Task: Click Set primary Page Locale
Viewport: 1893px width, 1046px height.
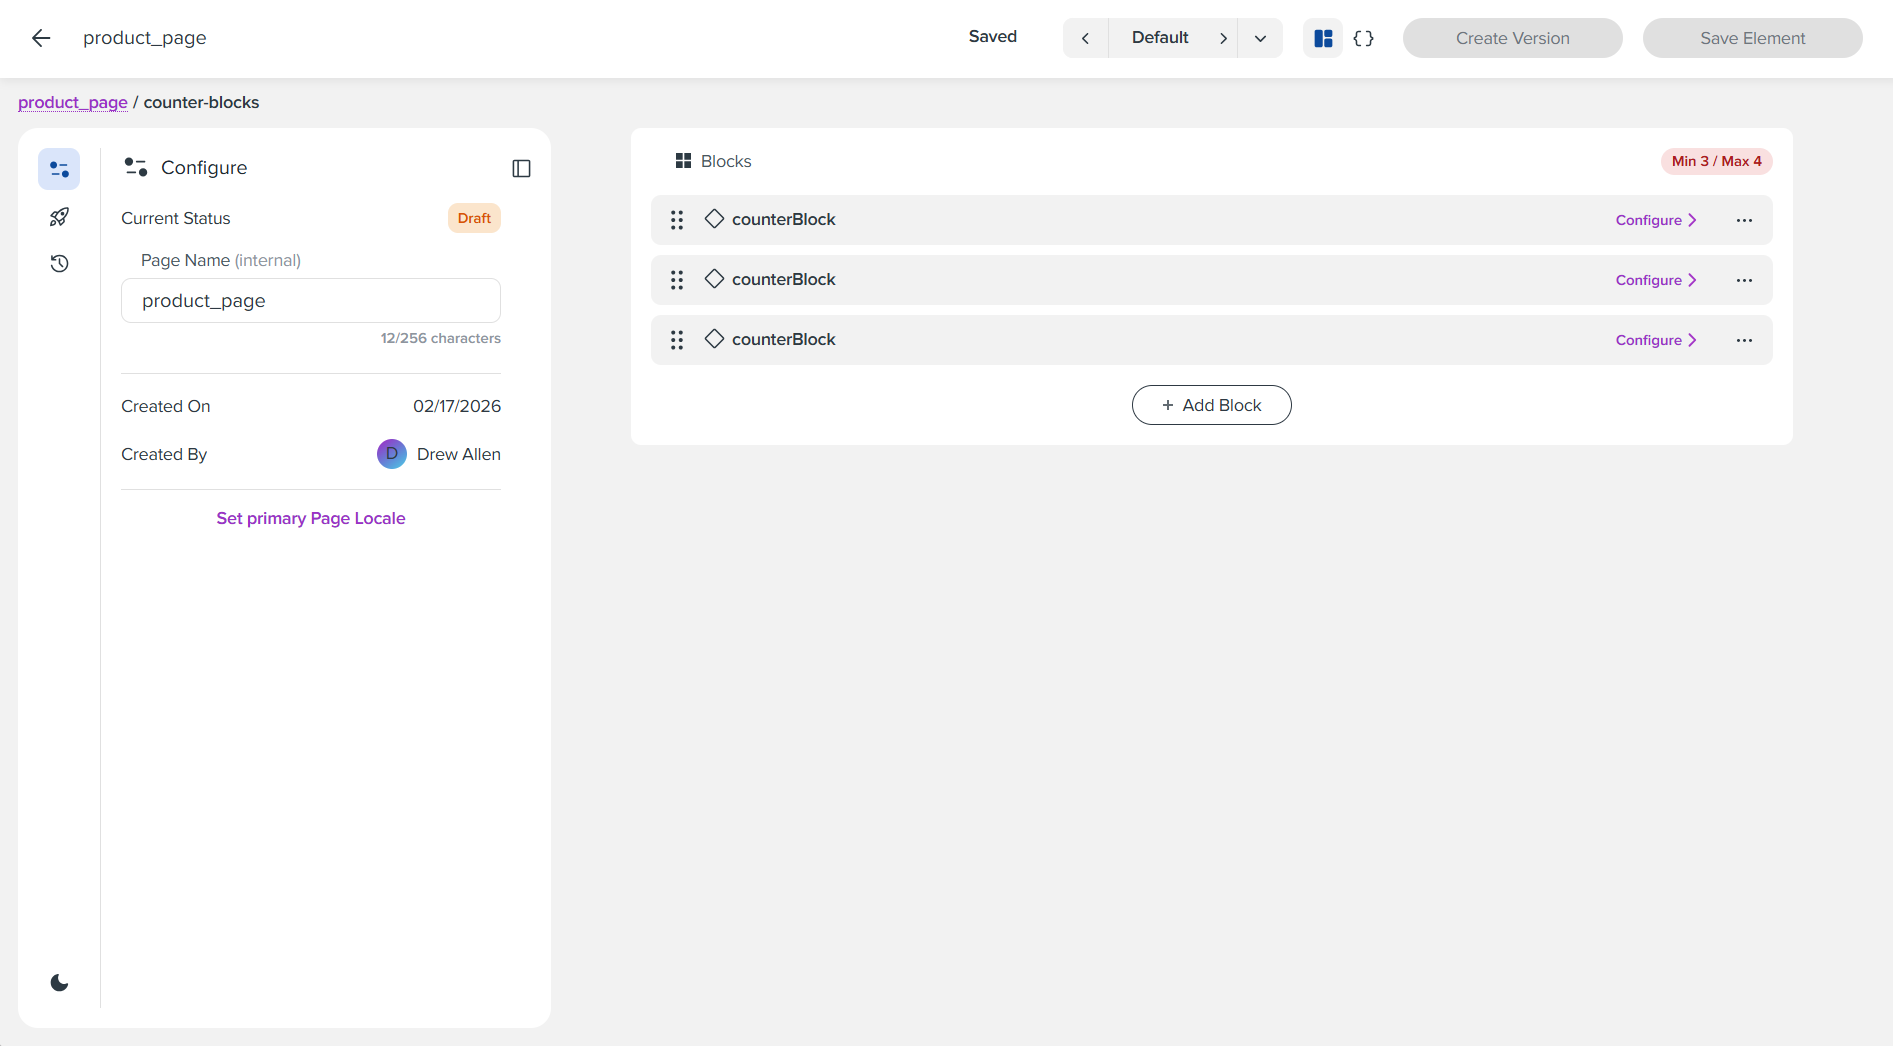Action: (310, 518)
